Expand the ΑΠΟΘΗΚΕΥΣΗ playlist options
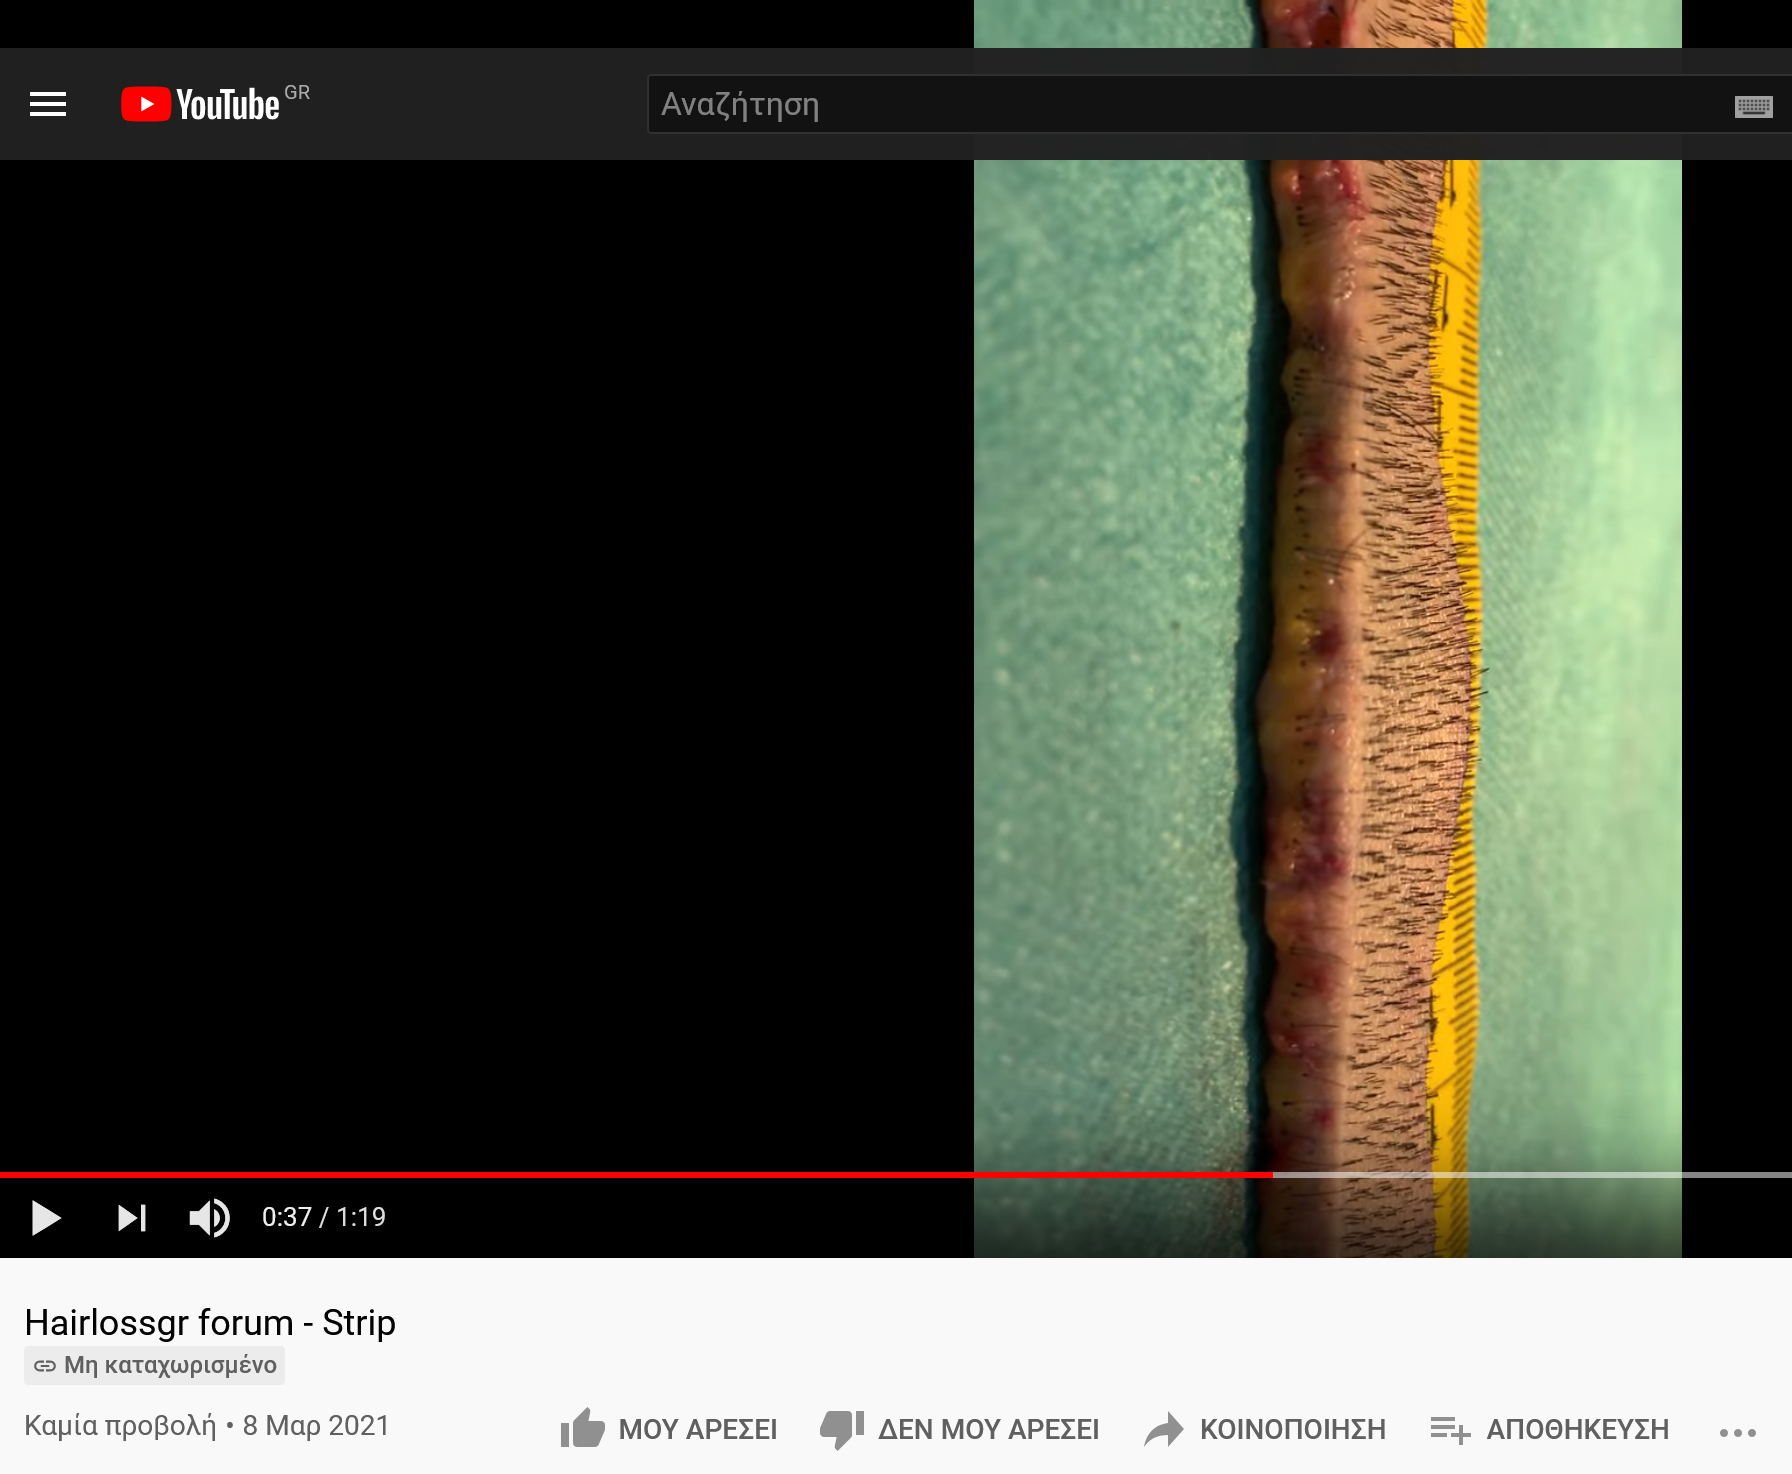The height and width of the screenshot is (1474, 1792). 1577,1429
